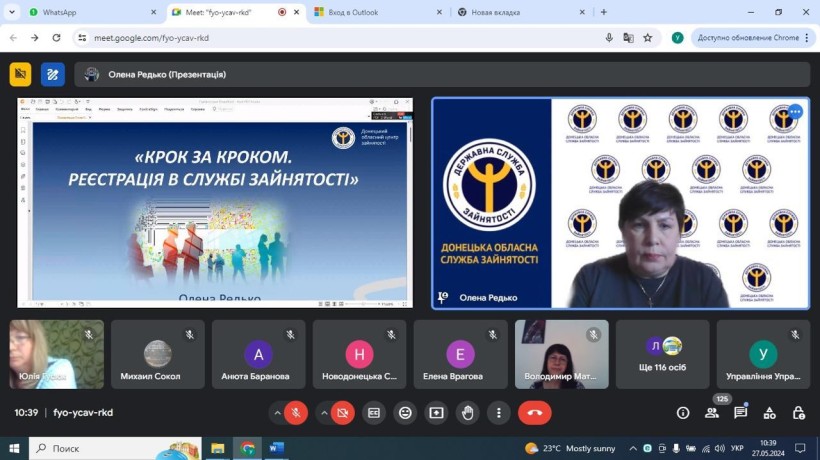Bookmark this page with star icon

pyautogui.click(x=648, y=38)
